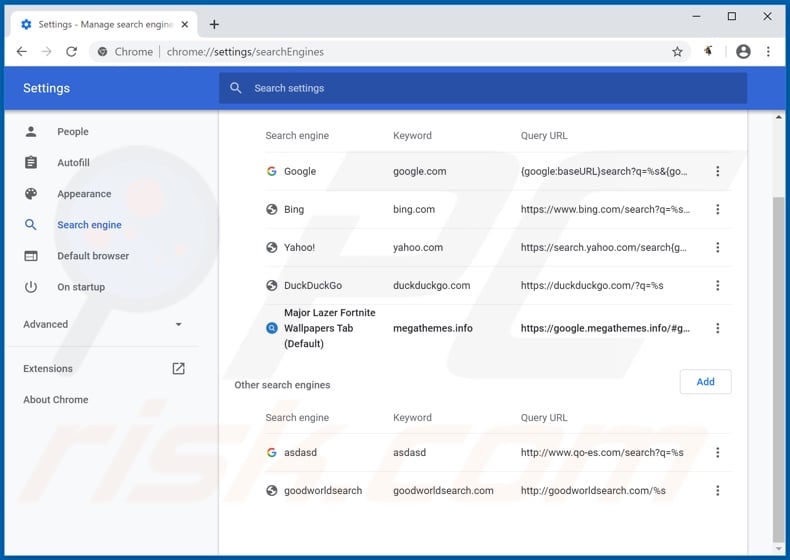Image resolution: width=790 pixels, height=560 pixels.
Task: Click the megathemes icon beside Major Lazer entry
Action: [272, 328]
